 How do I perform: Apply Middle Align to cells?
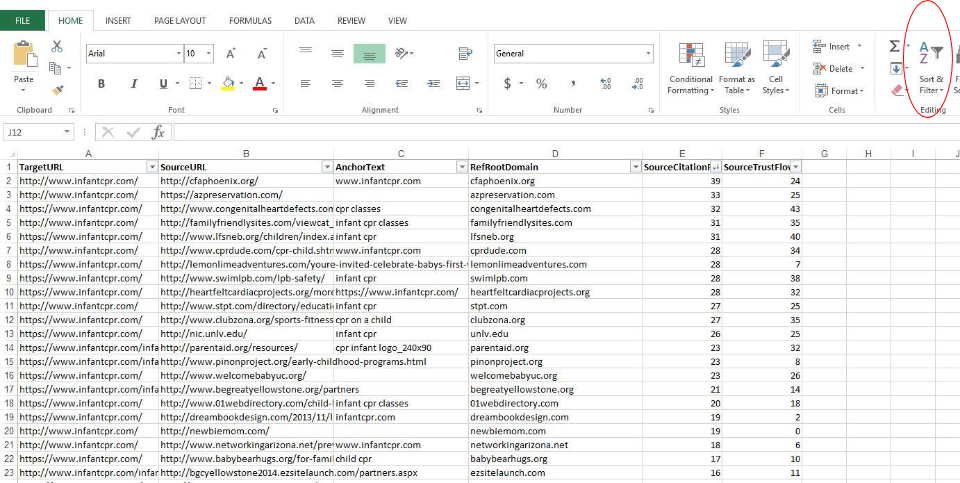[337, 54]
